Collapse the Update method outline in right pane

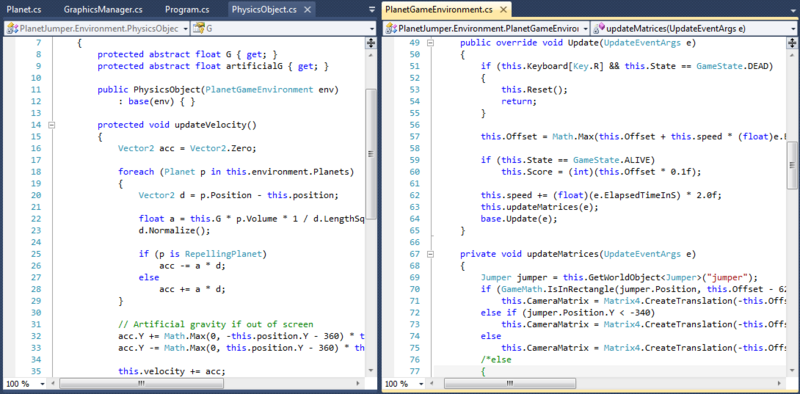[x=430, y=43]
